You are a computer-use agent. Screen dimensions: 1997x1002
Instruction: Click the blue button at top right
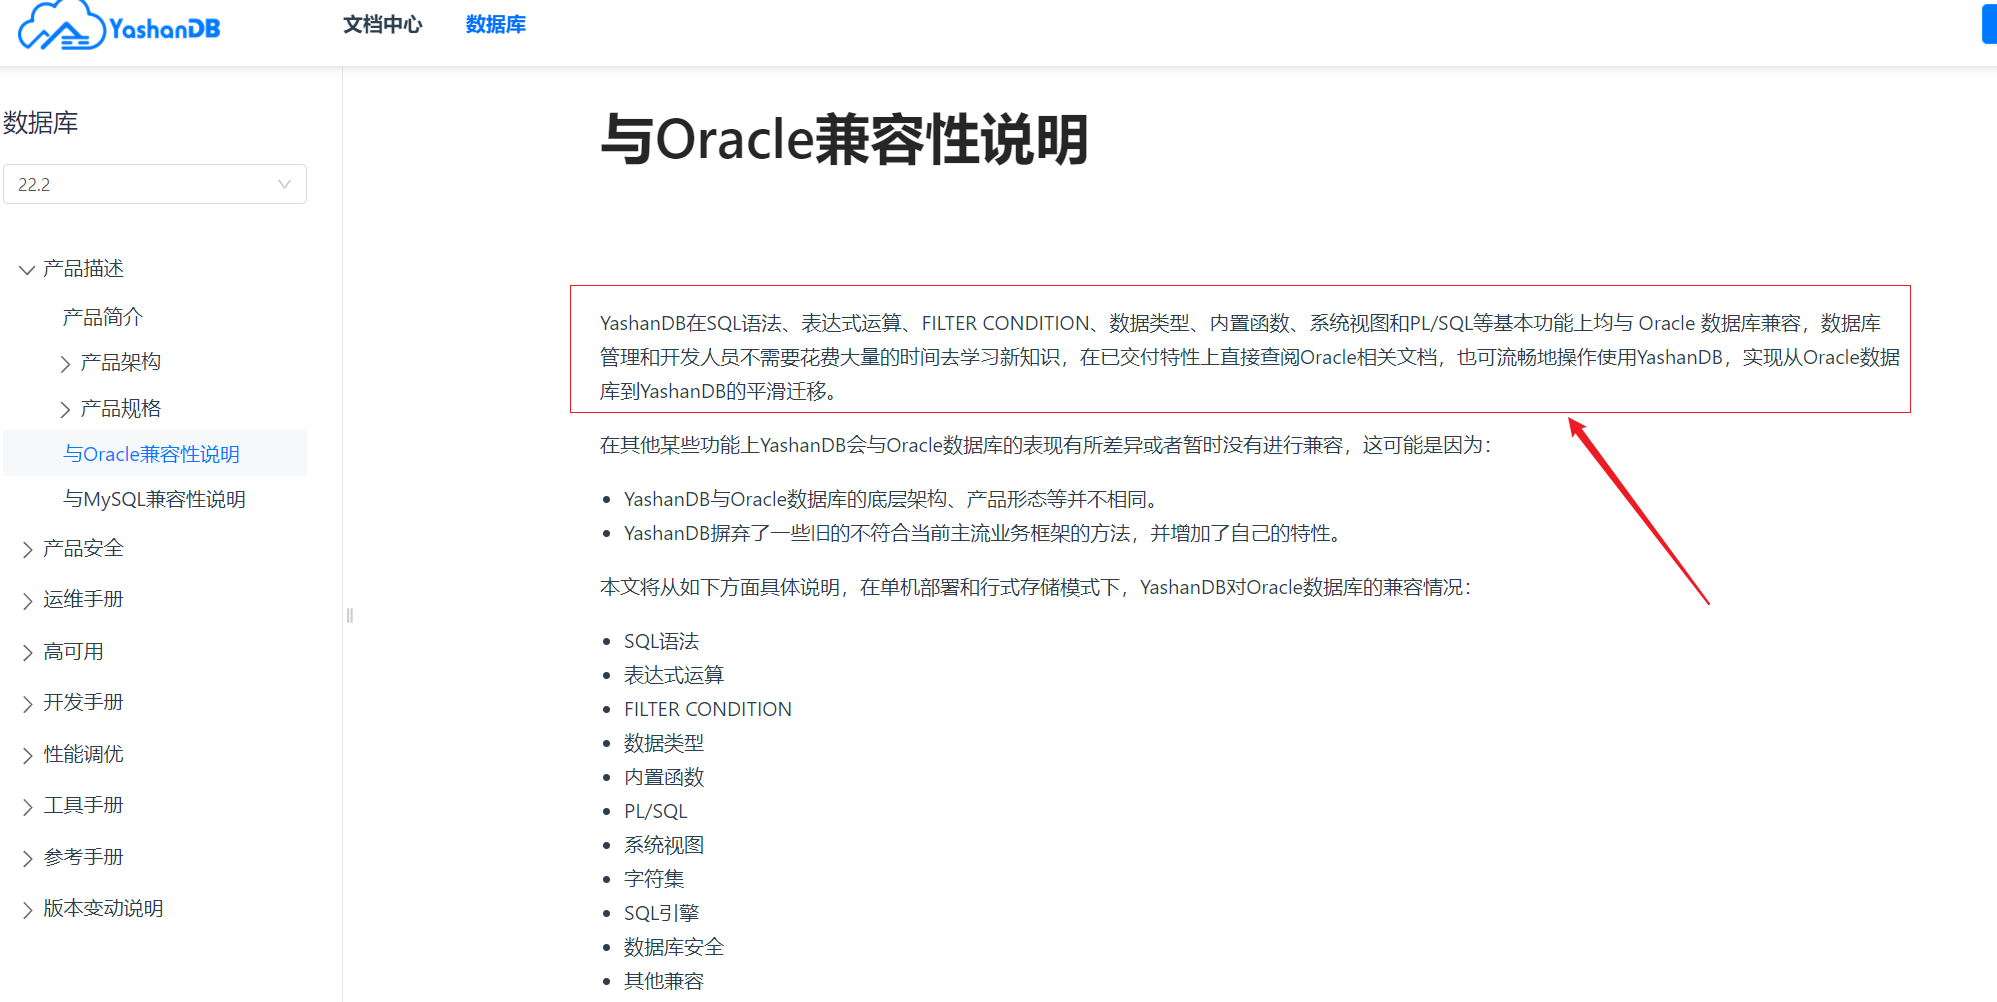click(x=1989, y=24)
